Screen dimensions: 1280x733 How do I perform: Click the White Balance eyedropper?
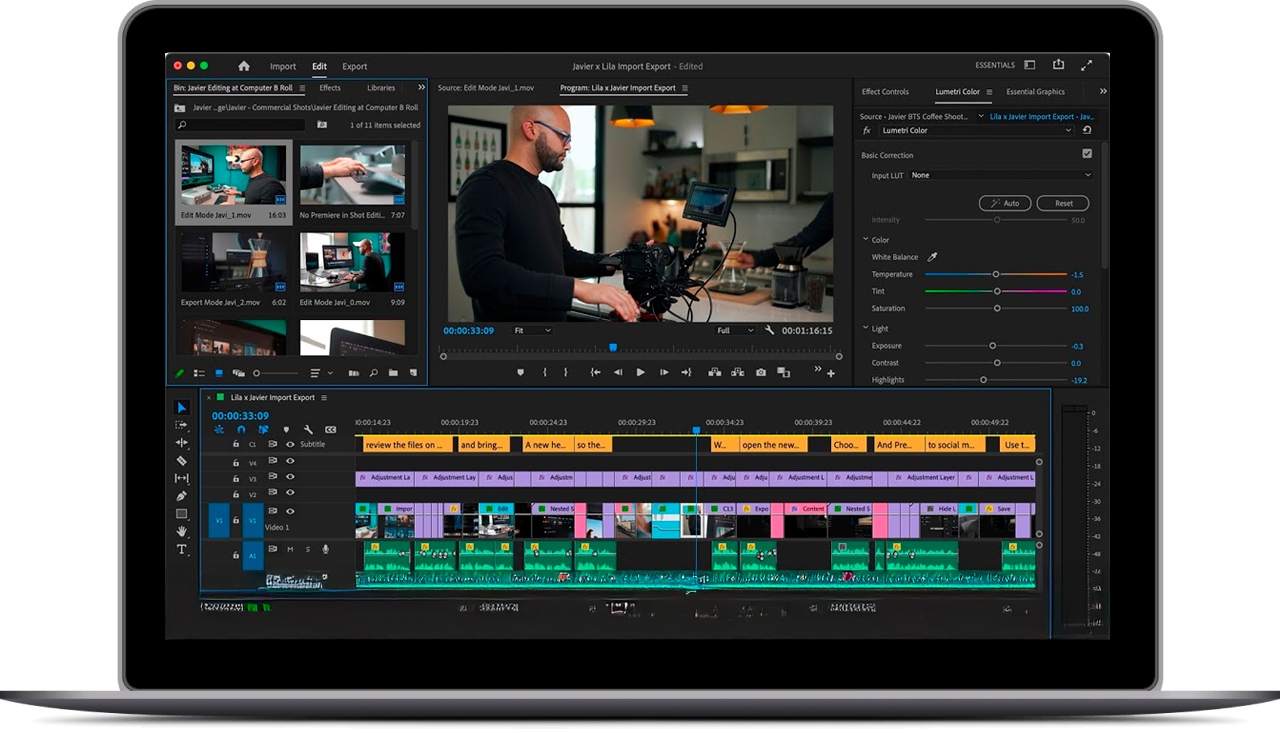pos(932,257)
